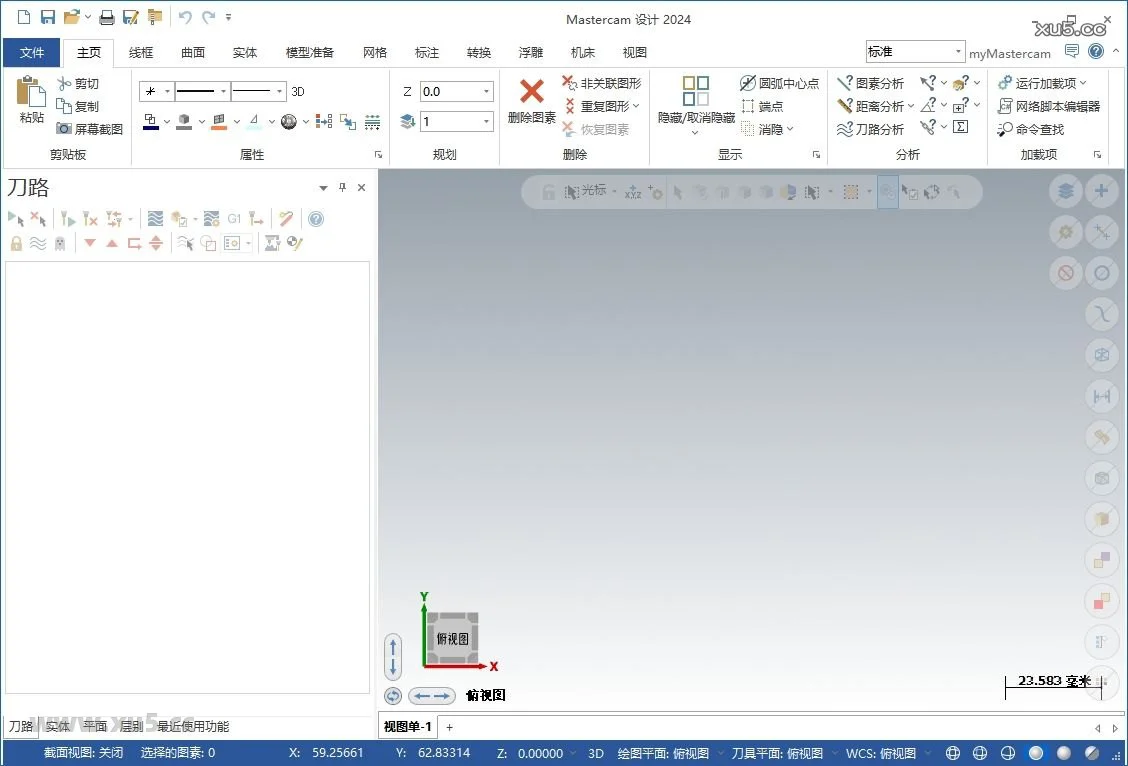The width and height of the screenshot is (1128, 766).
Task: Open the myMastercam link
Action: (x=1010, y=53)
